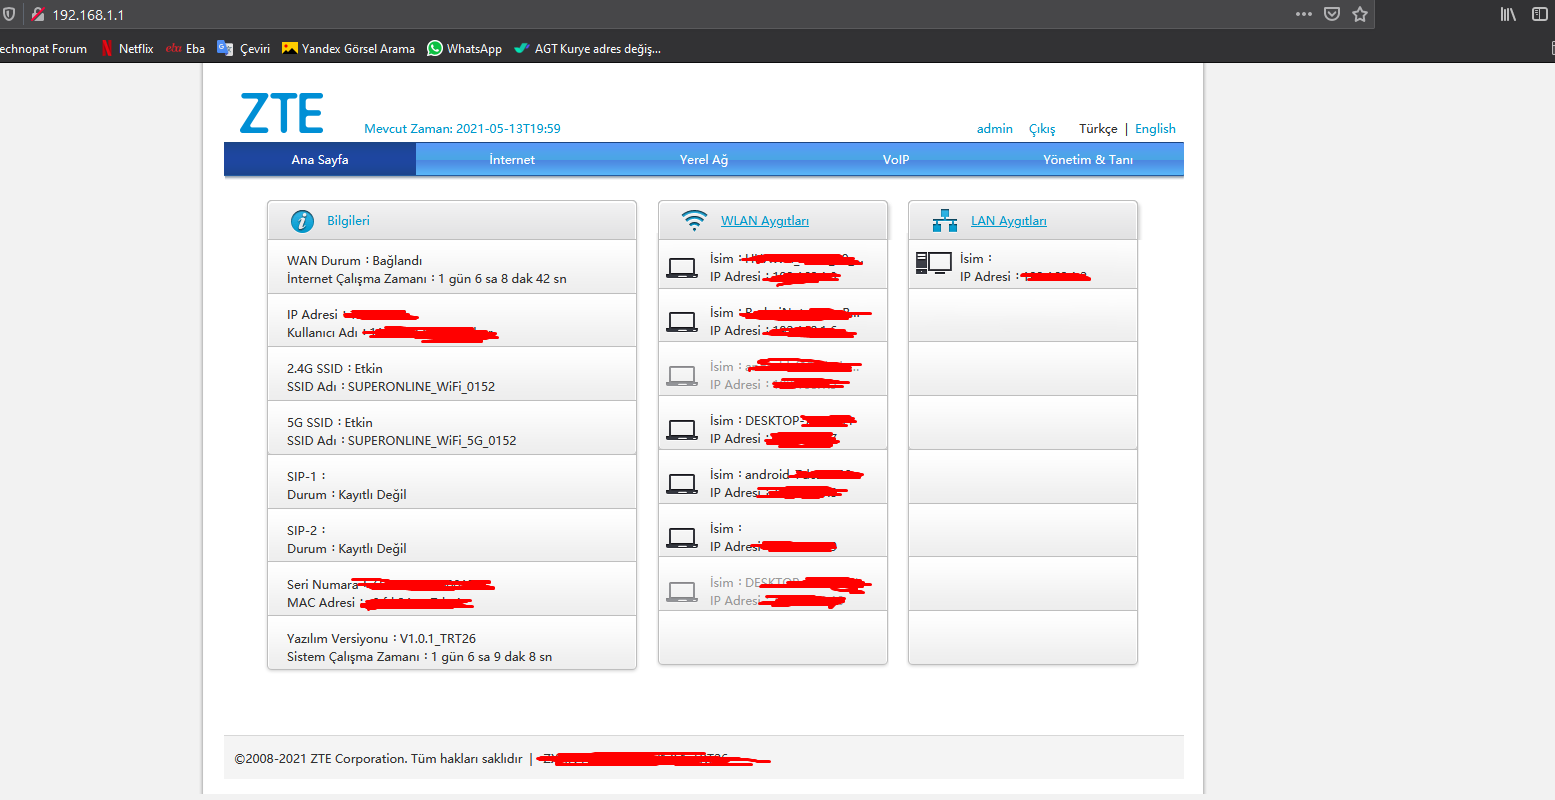This screenshot has height=800, width=1555.
Task: Click the greyed laptop icon of the inactive DESKTOP device
Action: 682,592
